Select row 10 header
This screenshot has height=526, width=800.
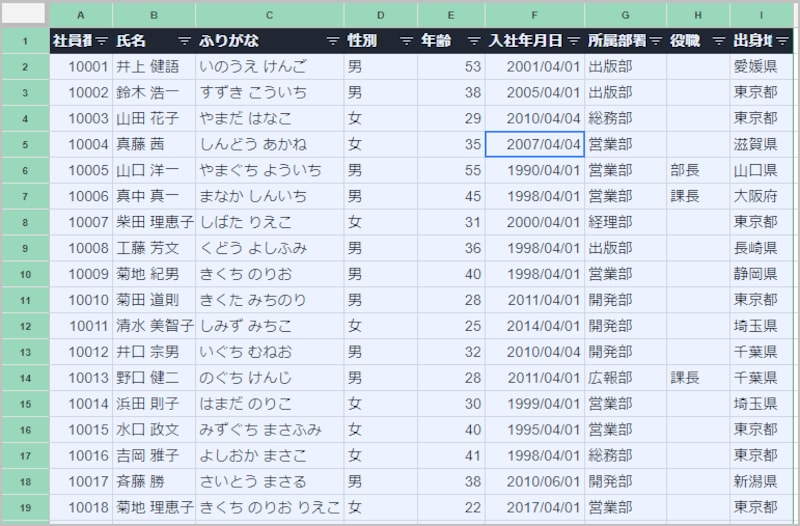(x=26, y=274)
